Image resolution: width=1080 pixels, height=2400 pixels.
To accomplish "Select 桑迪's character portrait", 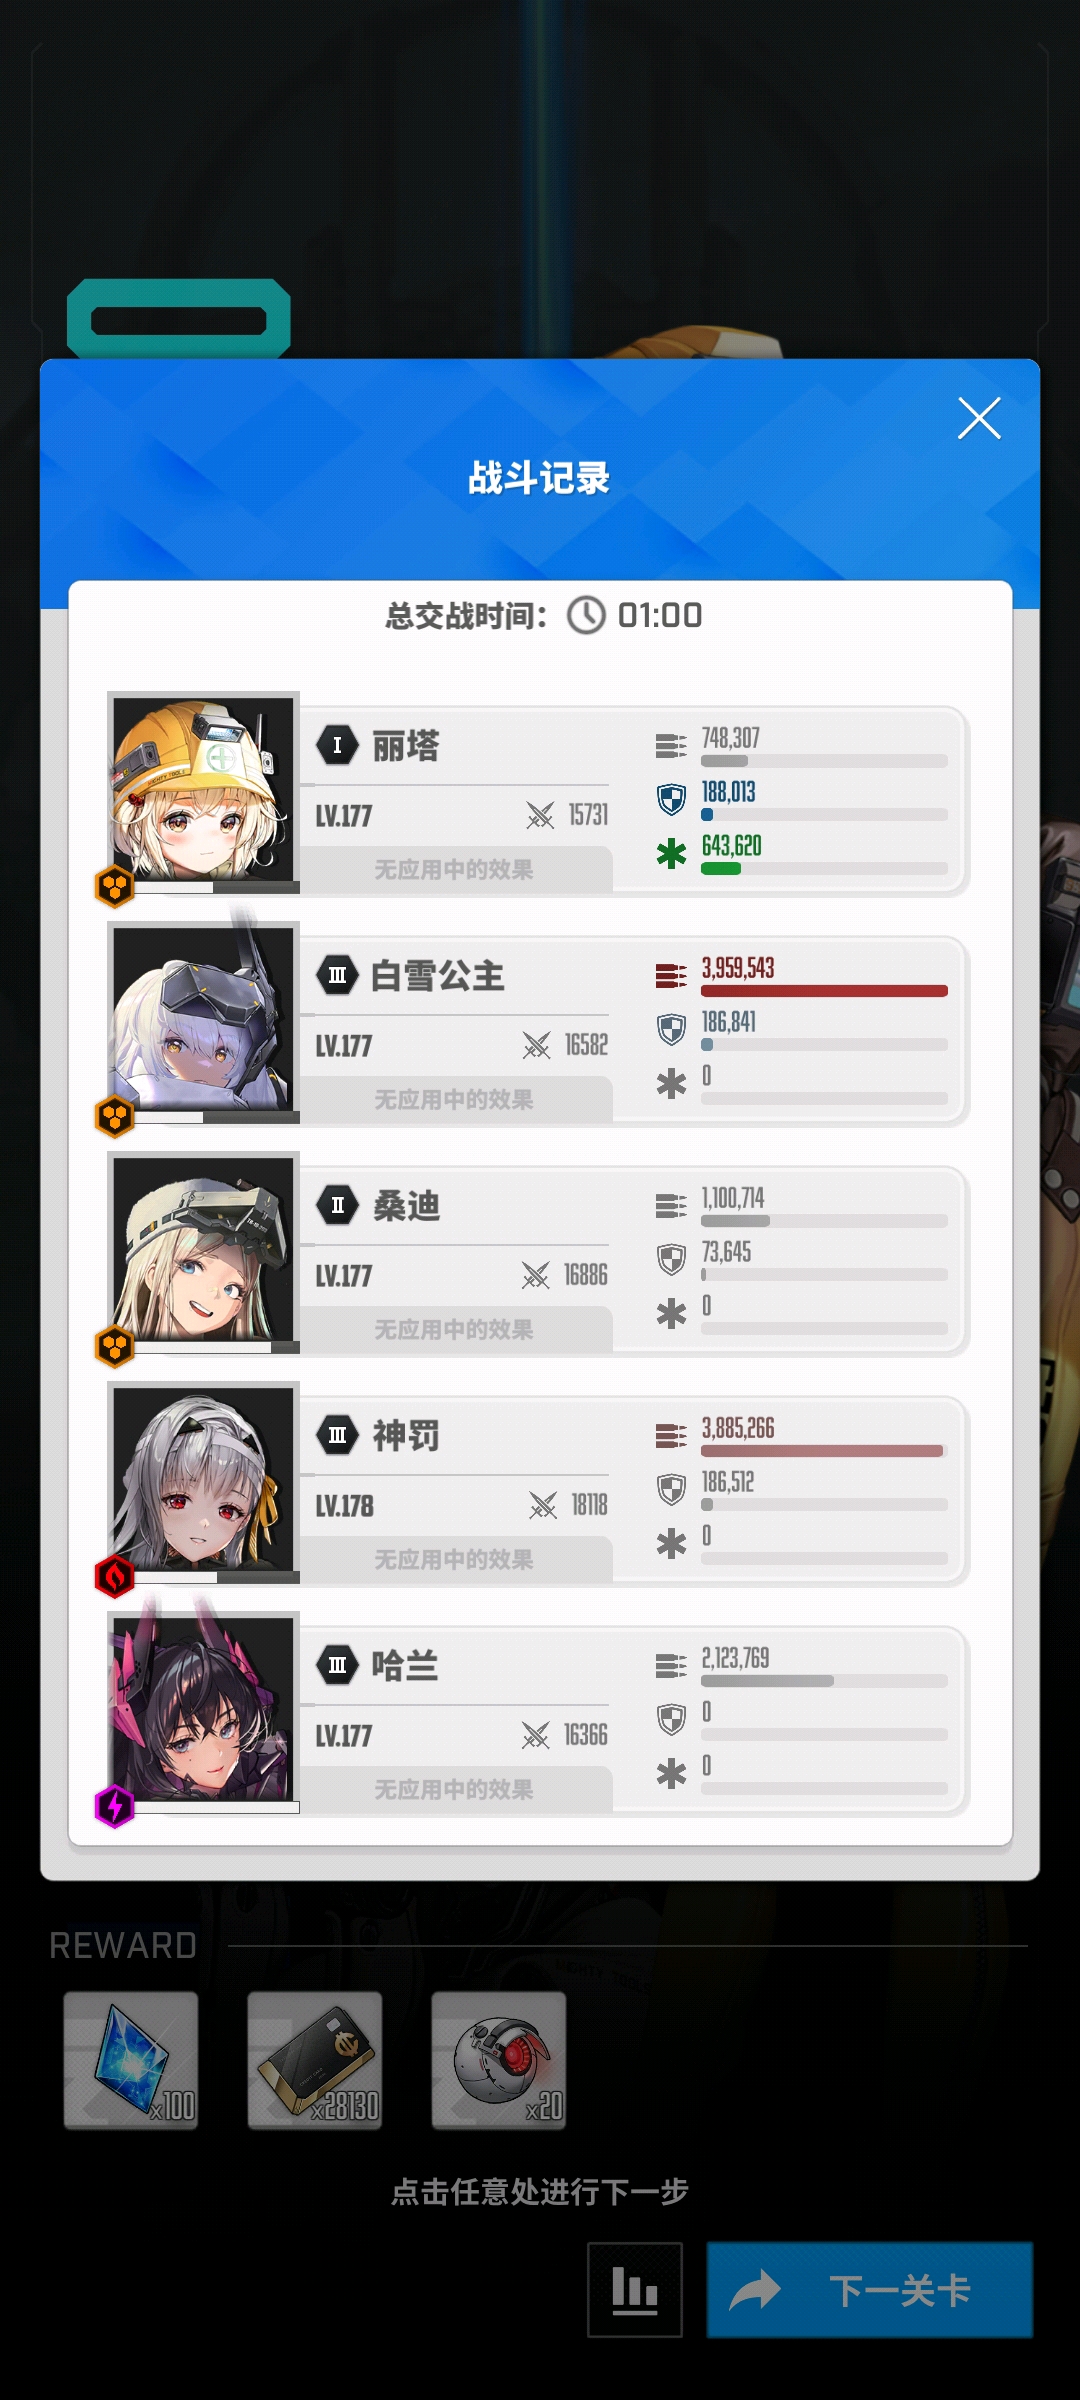I will pos(203,1248).
